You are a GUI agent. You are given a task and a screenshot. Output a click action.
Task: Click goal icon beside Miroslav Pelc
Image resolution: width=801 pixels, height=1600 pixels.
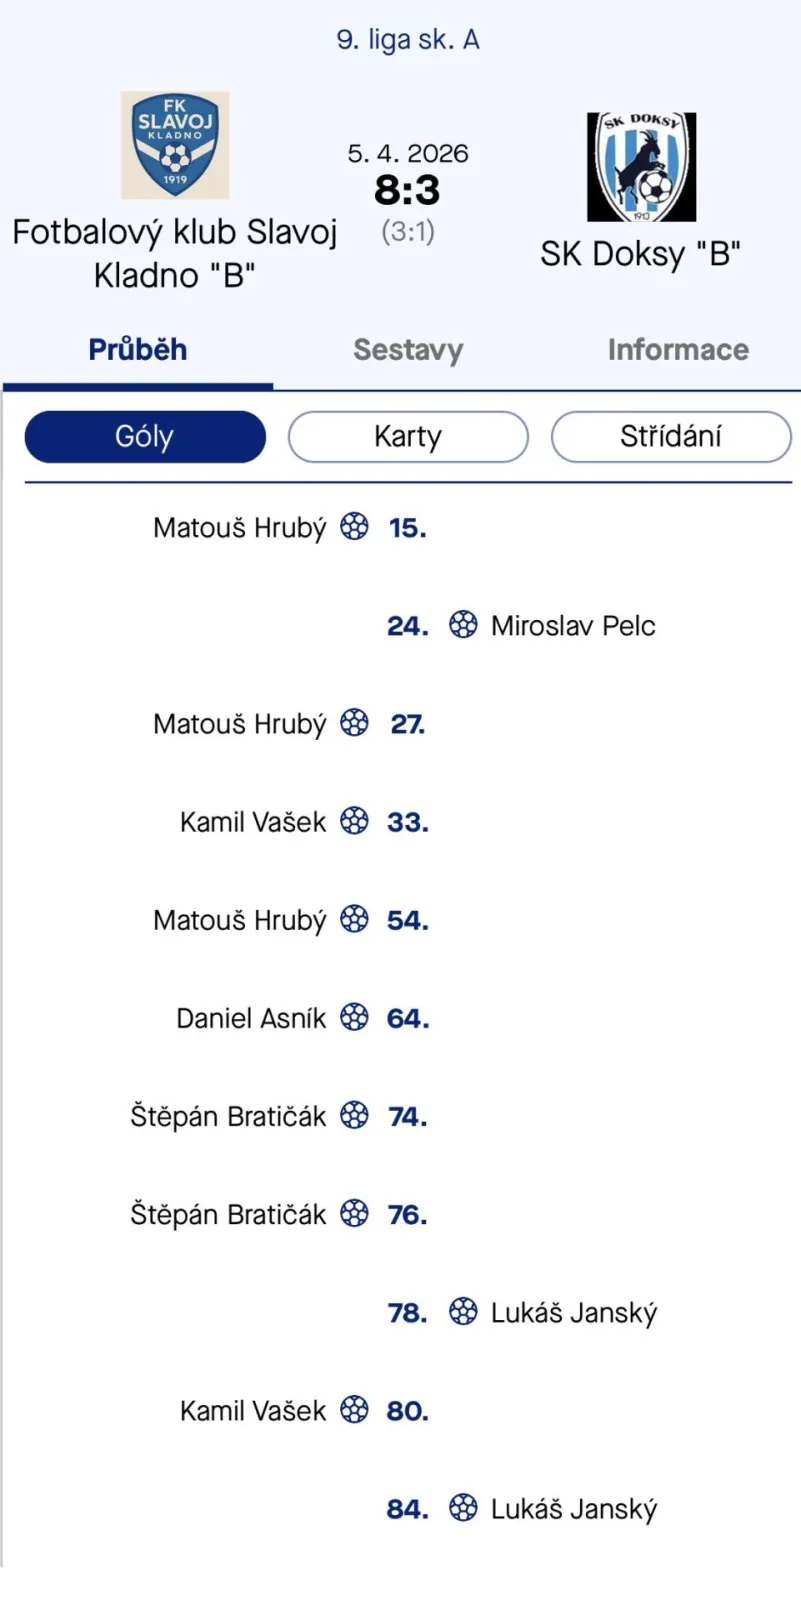463,625
